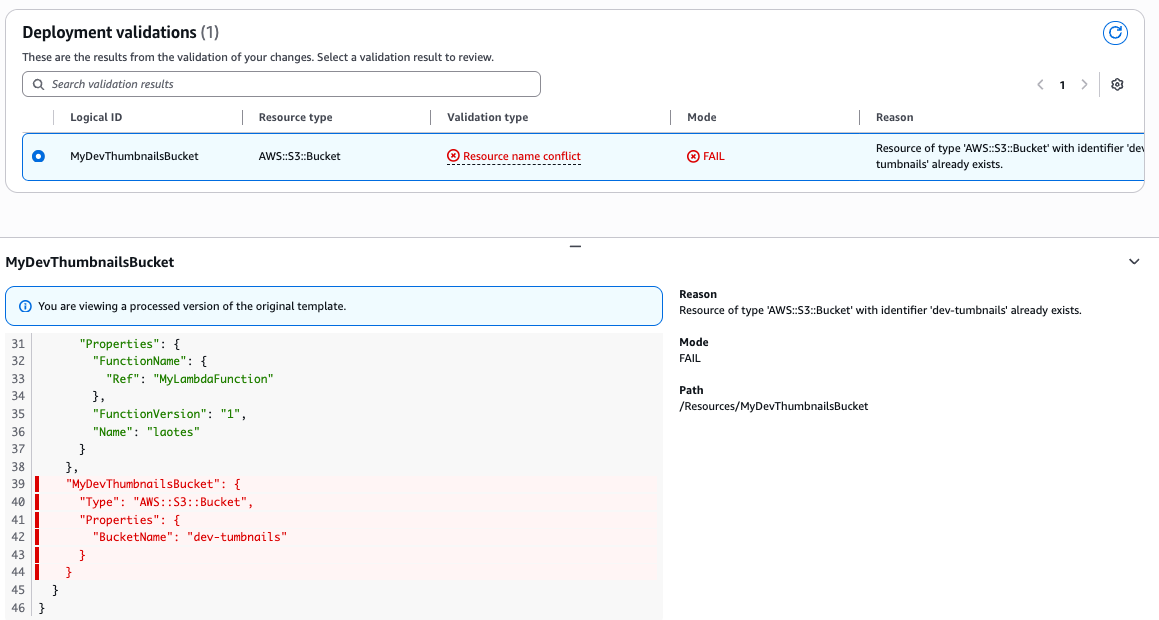Open the table preferences gear
This screenshot has width=1159, height=620.
(x=1117, y=84)
